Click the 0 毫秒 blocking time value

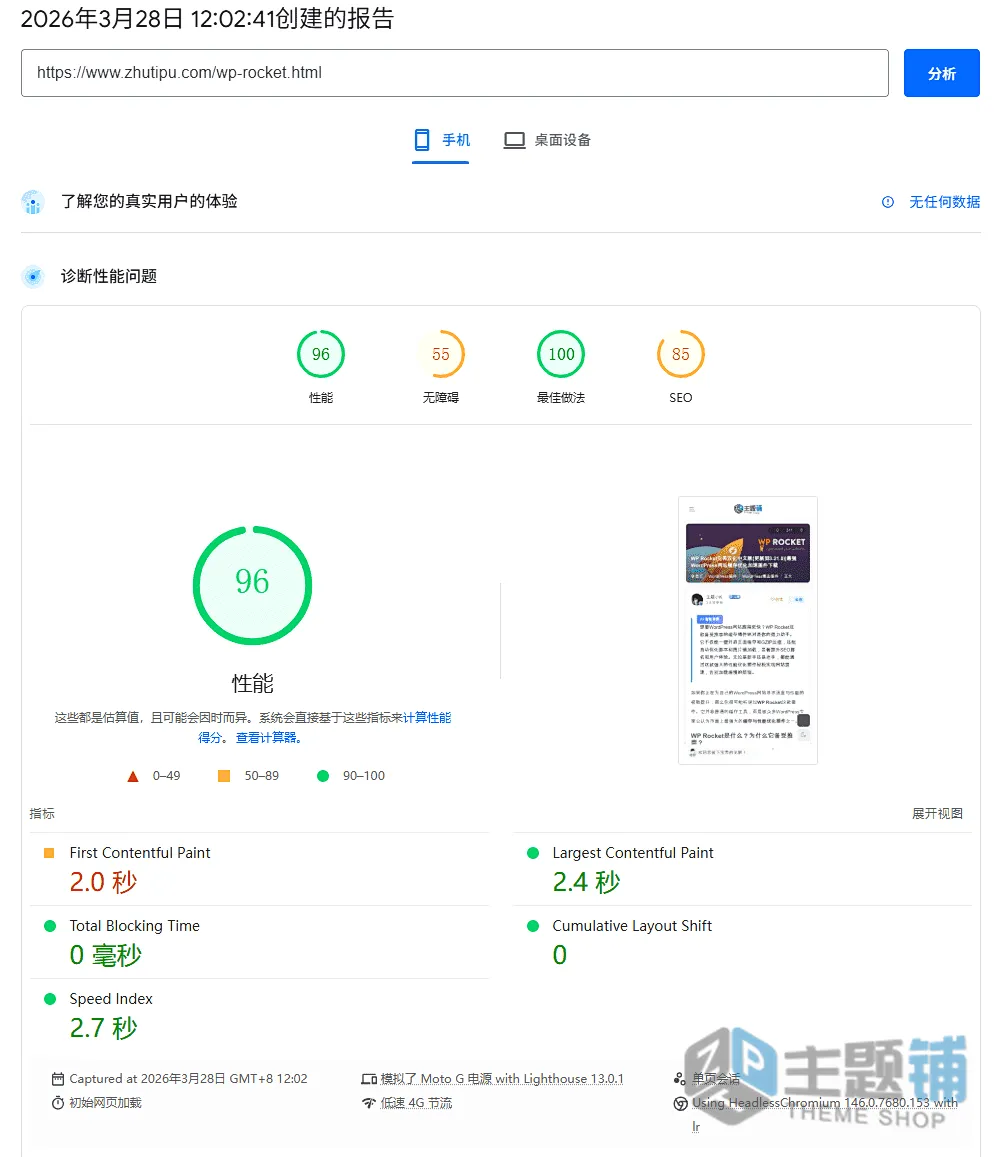pos(106,955)
